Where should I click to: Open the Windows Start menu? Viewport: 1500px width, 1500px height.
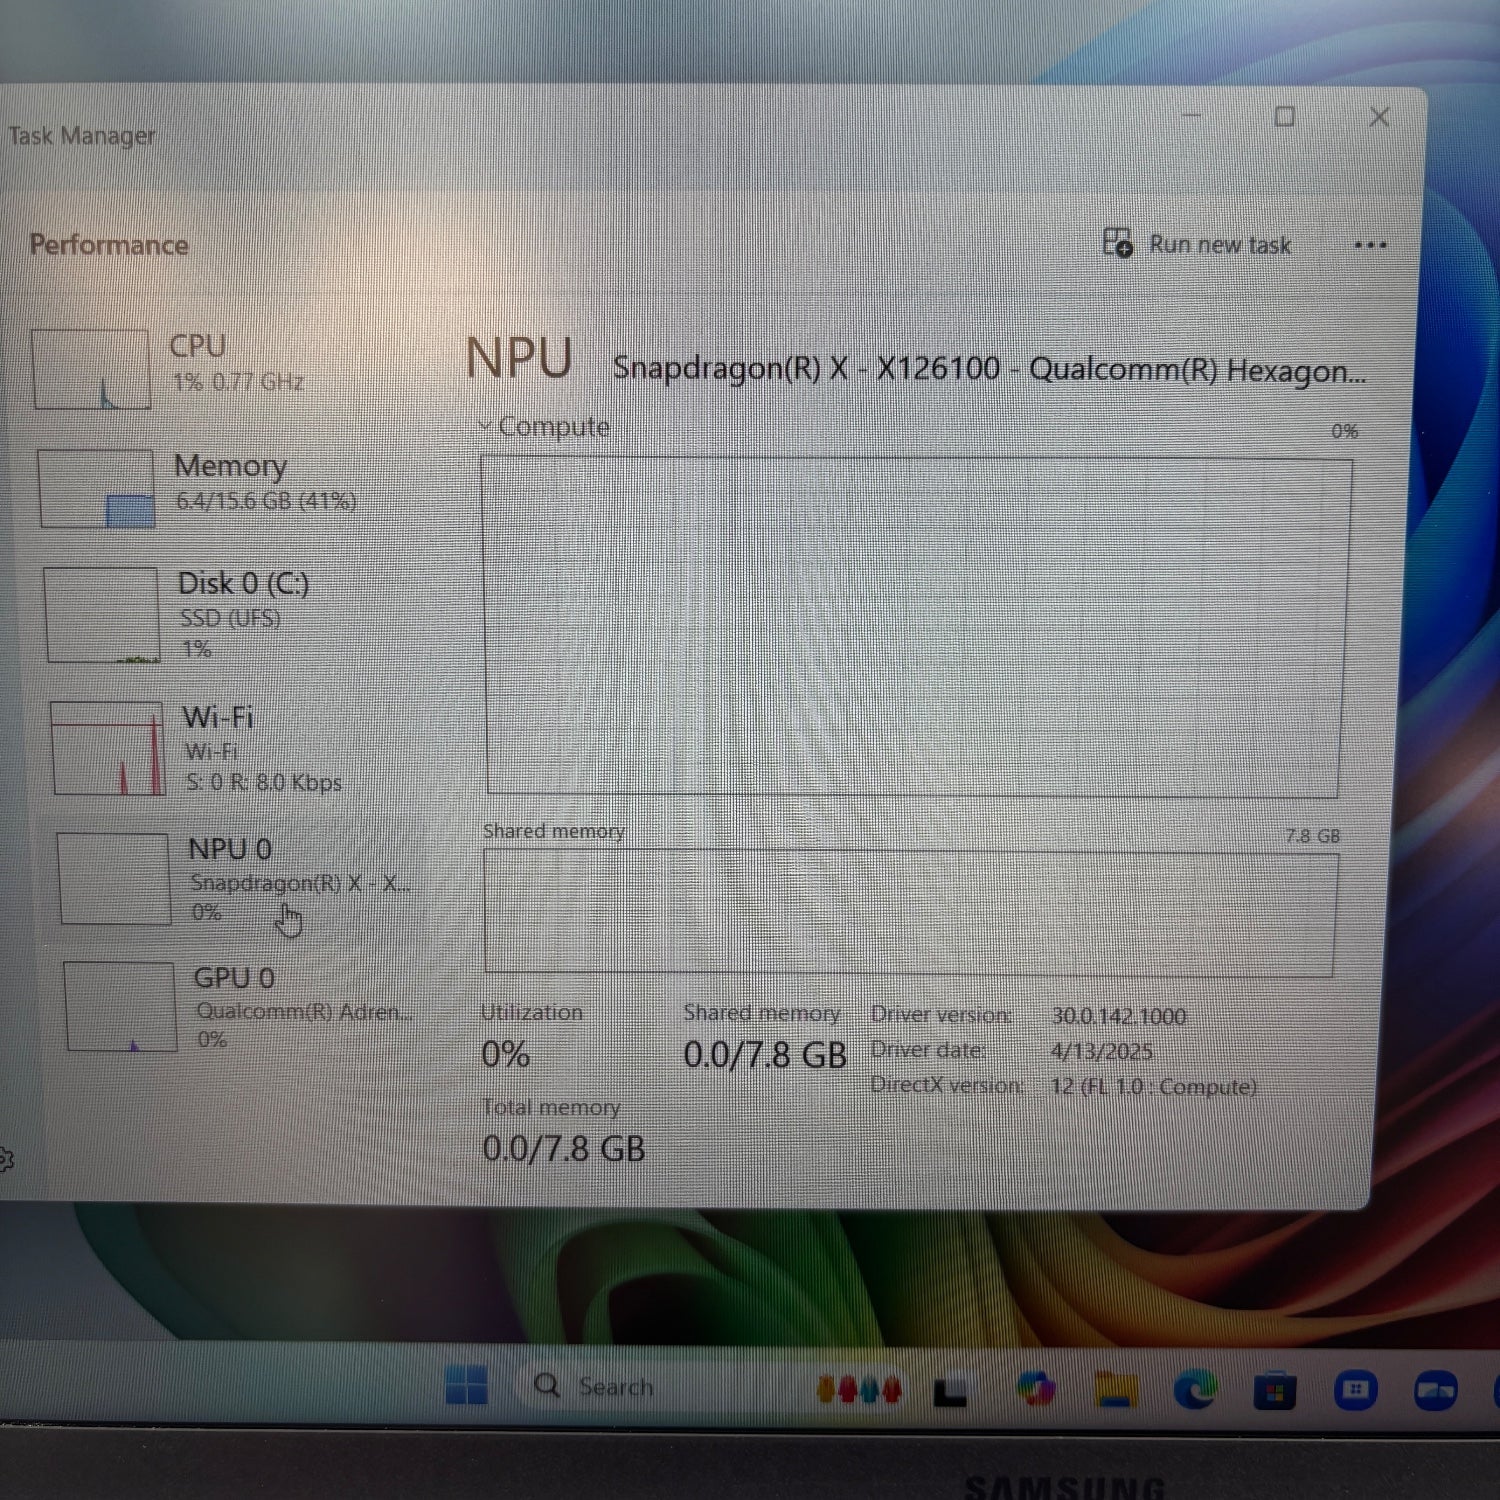point(466,1385)
